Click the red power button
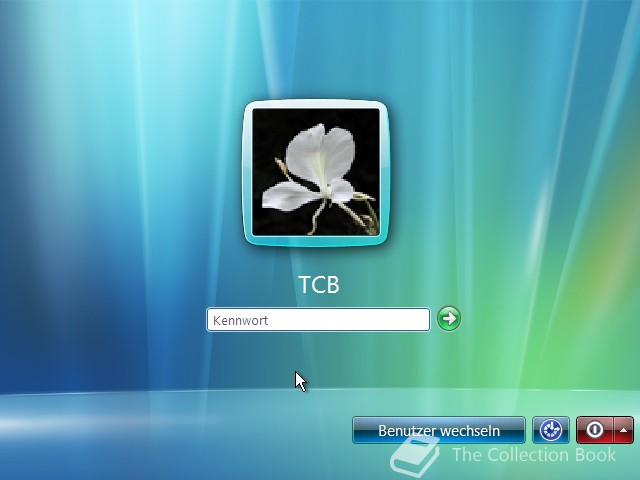Screen dimensions: 640x480 point(594,430)
